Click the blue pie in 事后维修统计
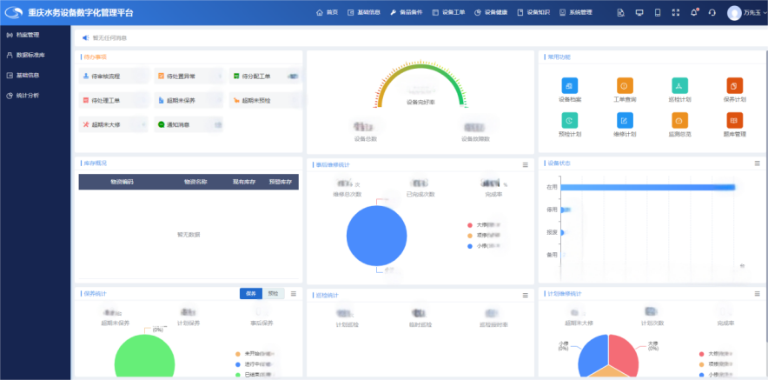Viewport: 768px width, 380px height. [377, 236]
